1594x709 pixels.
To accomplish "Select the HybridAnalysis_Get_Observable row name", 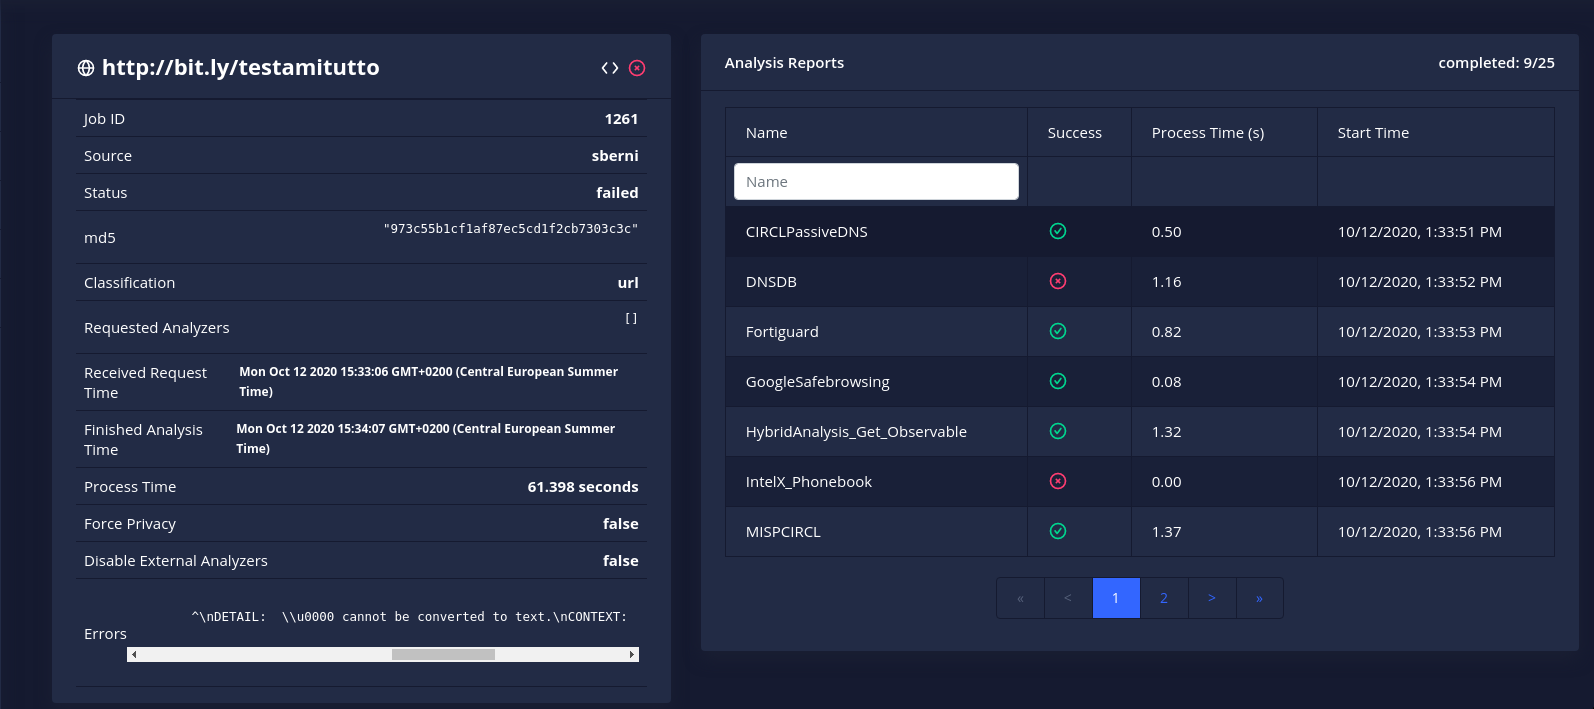I will pyautogui.click(x=856, y=432).
